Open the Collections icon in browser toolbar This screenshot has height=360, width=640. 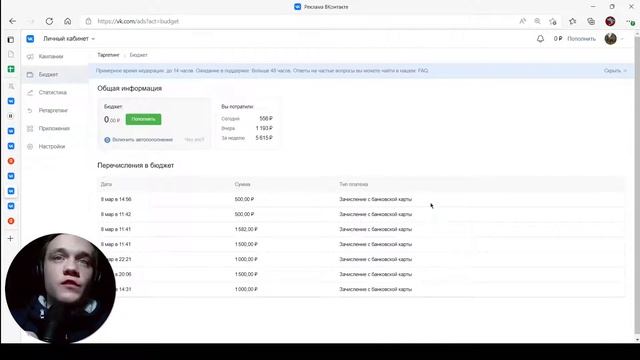(x=591, y=21)
